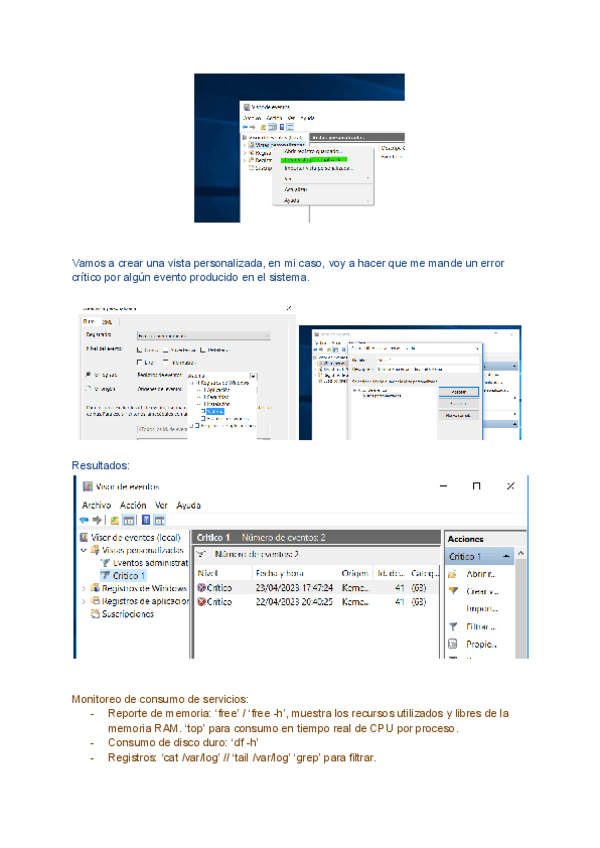Click the funnel icon beside Número de eventos: 2
Viewport: 600px width, 848px height.
coord(201,554)
